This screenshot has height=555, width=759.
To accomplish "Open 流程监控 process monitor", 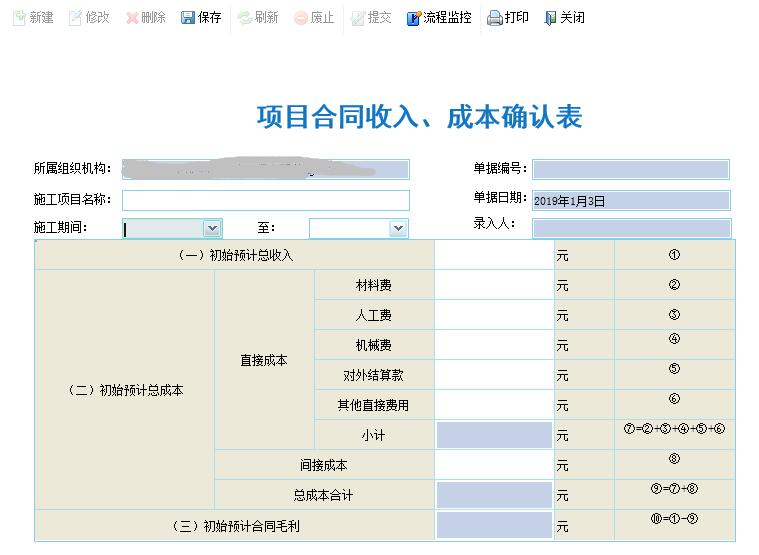I will (414, 18).
